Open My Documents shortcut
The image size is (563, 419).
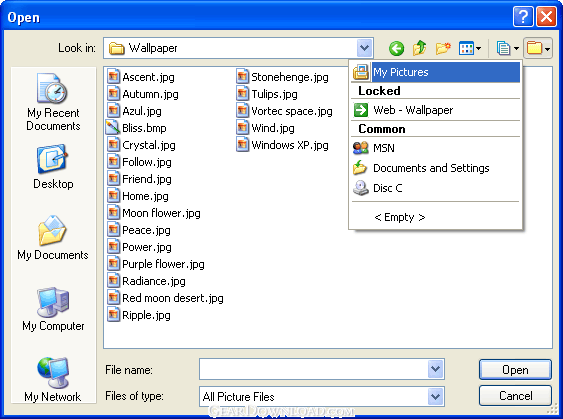[53, 238]
